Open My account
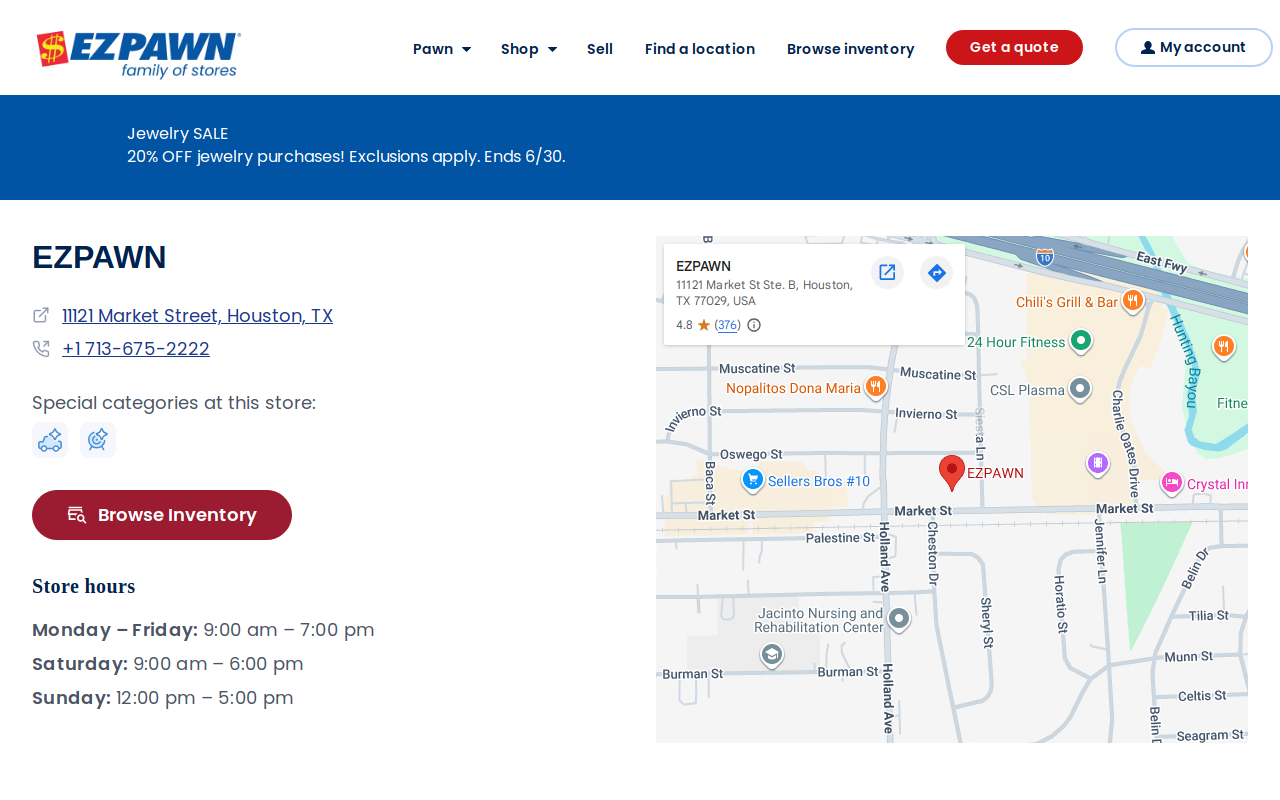The image size is (1280, 800). pos(1193,47)
